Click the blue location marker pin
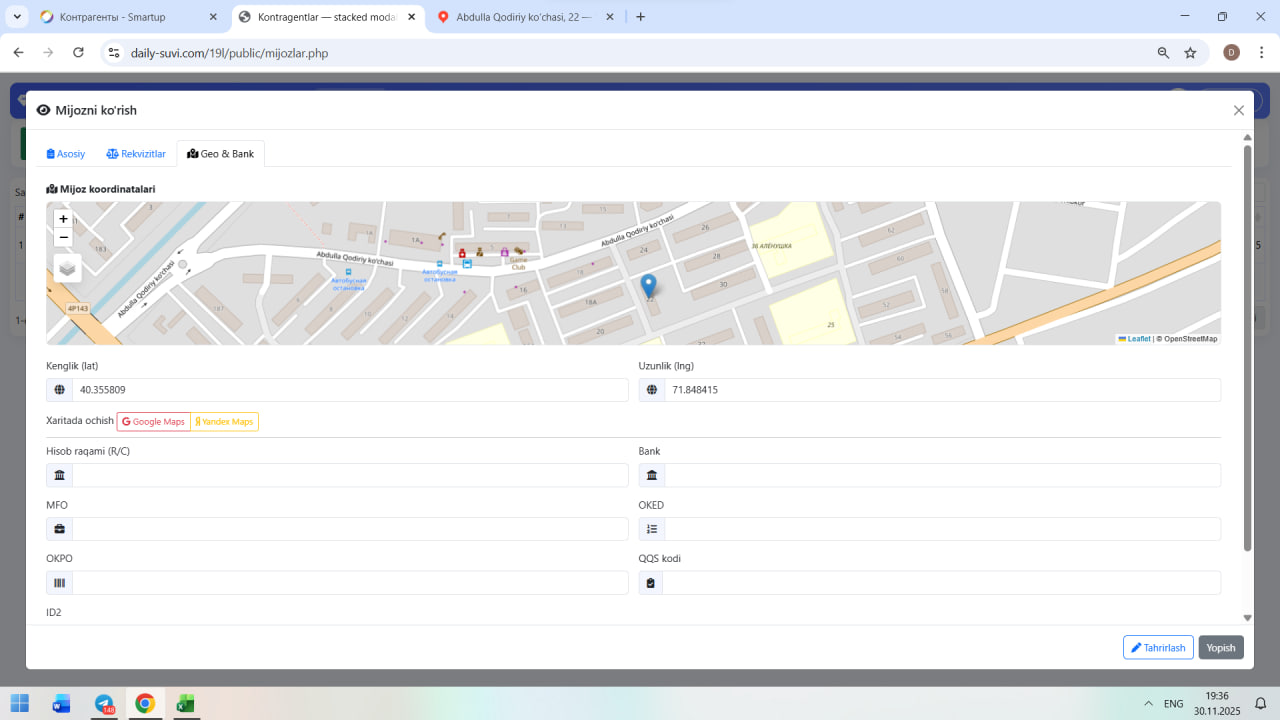Image resolution: width=1280 pixels, height=720 pixels. tap(648, 287)
